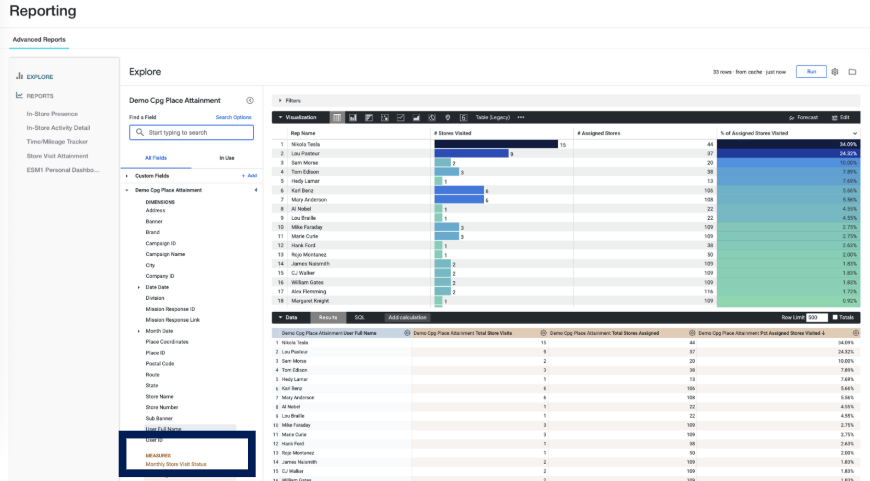The height and width of the screenshot is (481, 870).
Task: Open the explore settings gear
Action: (x=835, y=72)
